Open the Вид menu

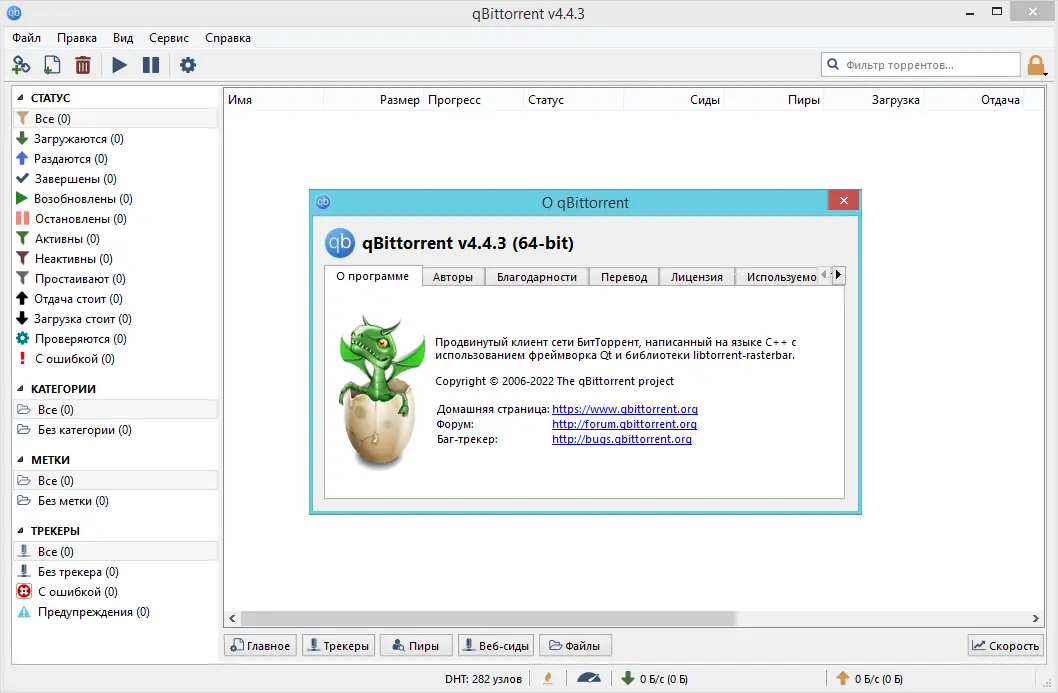(x=123, y=38)
